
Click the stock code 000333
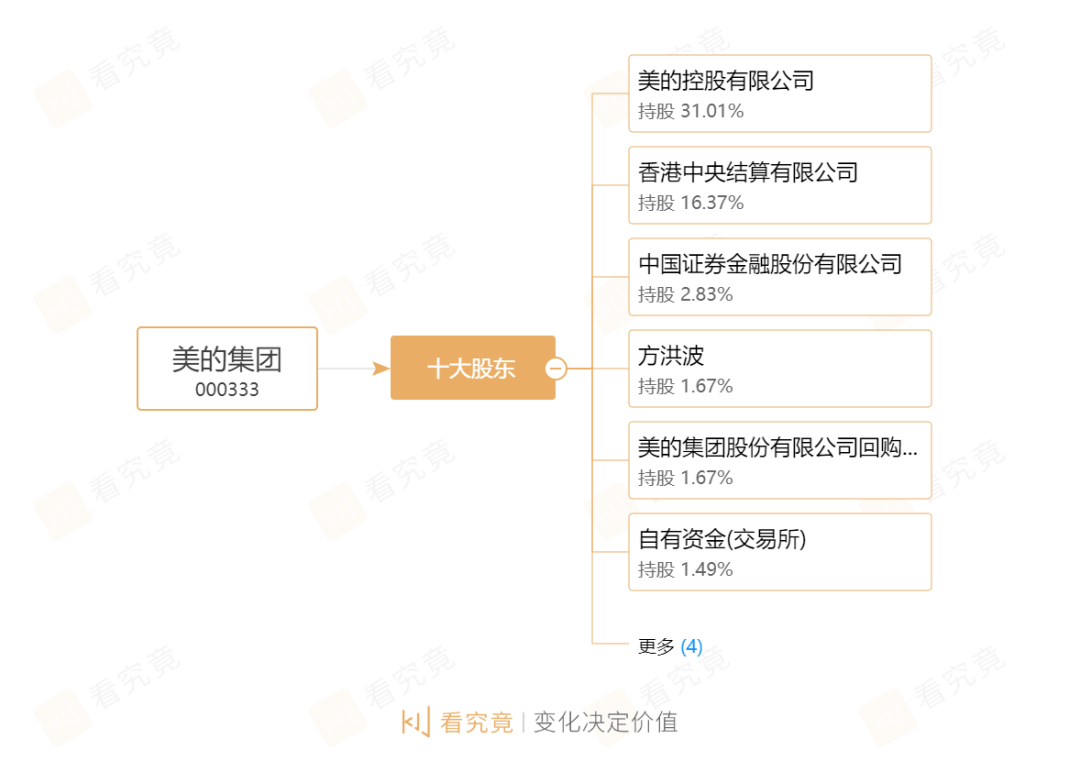point(227,390)
